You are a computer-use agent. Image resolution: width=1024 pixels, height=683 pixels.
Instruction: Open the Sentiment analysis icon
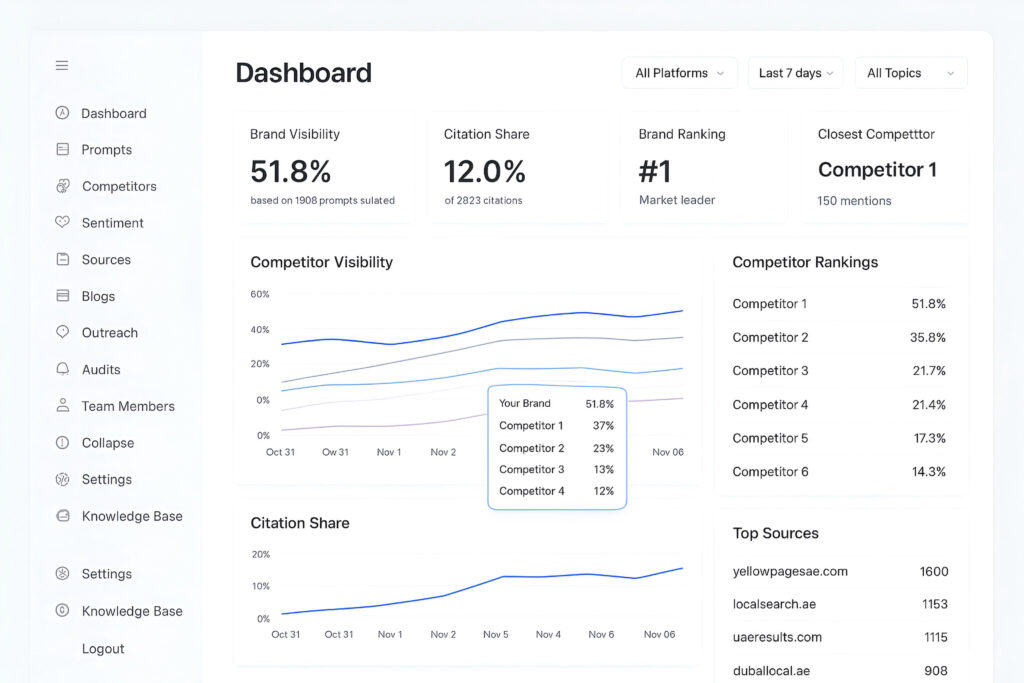pyautogui.click(x=62, y=222)
